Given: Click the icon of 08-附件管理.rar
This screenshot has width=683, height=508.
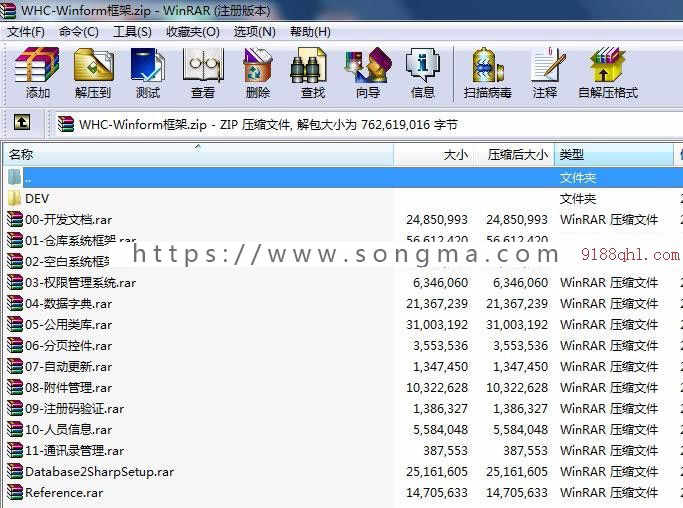Looking at the screenshot, I should 14,387.
